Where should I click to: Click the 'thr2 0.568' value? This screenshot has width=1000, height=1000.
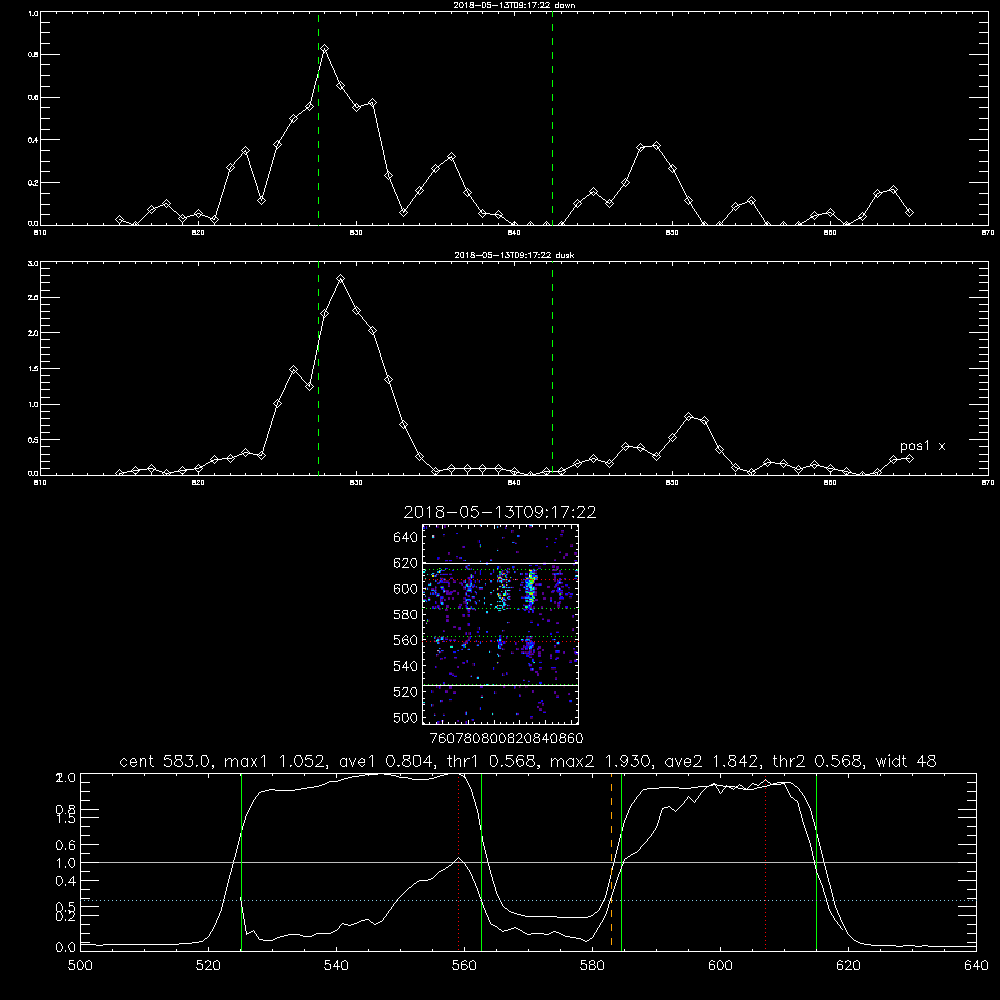coord(818,761)
